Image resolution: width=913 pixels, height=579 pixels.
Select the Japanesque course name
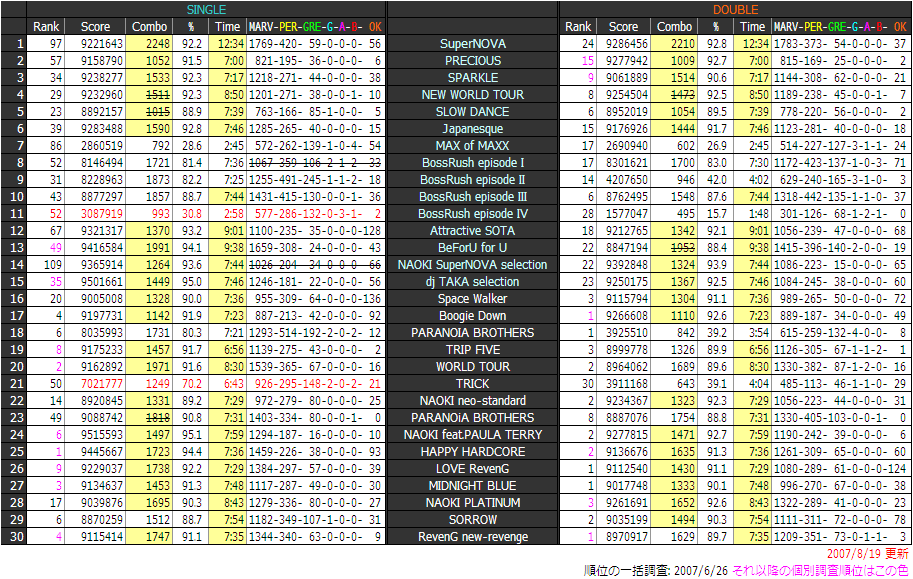pos(472,129)
